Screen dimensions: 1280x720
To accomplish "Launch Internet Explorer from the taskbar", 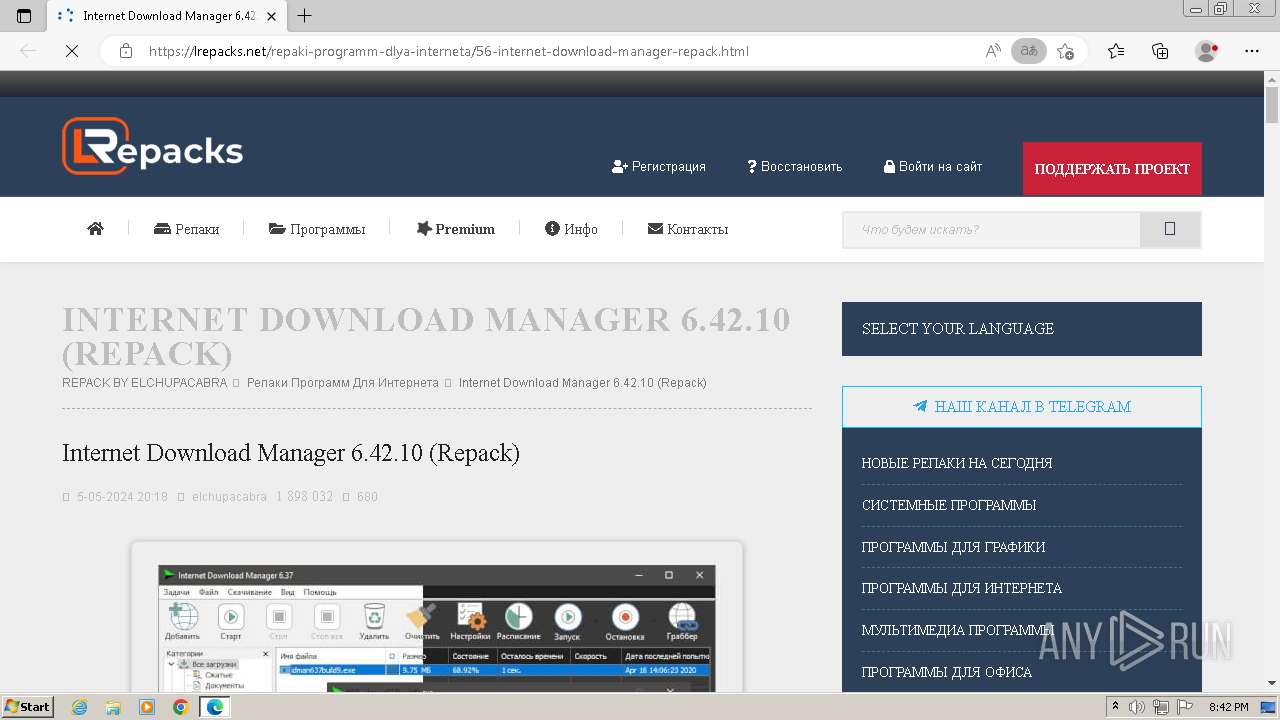I will tap(80, 707).
